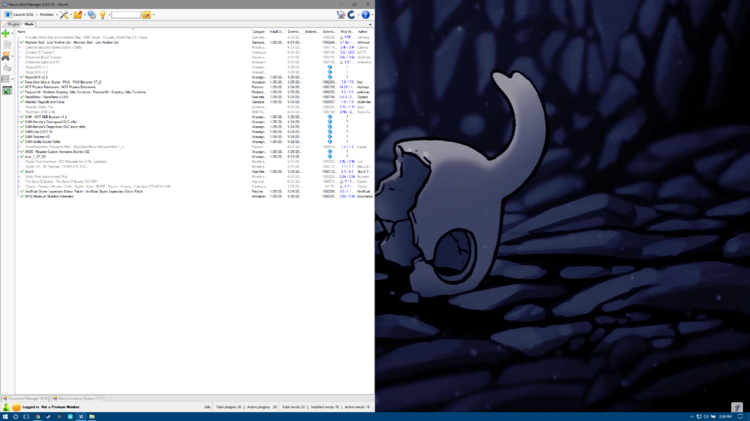This screenshot has height=421, width=750.
Task: Click the empty toolbar text field
Action: pos(126,15)
